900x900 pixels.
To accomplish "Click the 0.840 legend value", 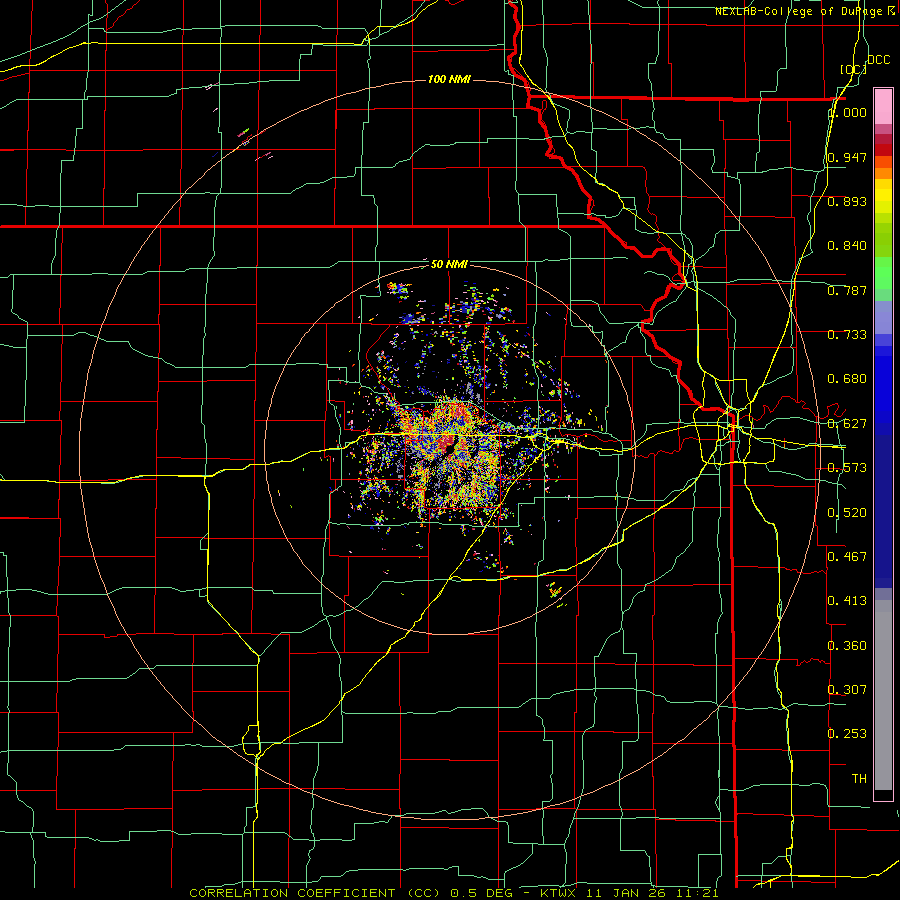I will [847, 246].
